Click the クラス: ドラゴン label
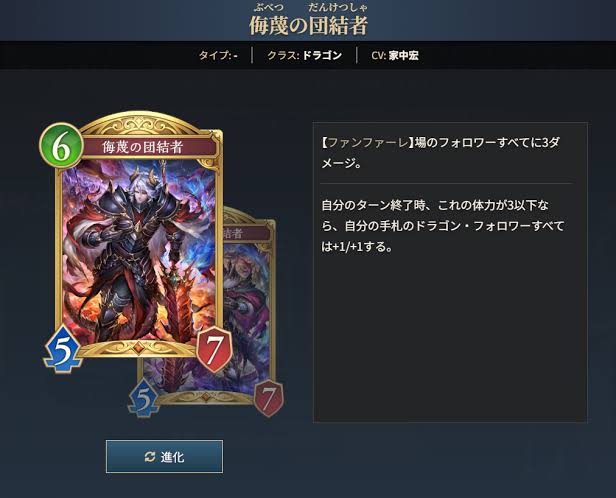616x498 pixels. coord(304,55)
